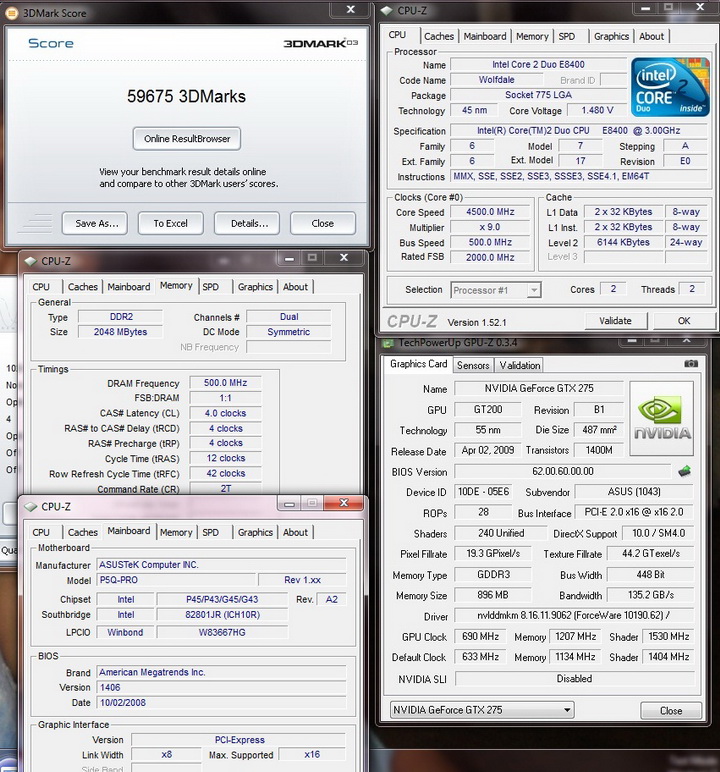Image resolution: width=720 pixels, height=772 pixels.
Task: Open About tab in CPU-Z Mainboard window
Action: click(295, 532)
